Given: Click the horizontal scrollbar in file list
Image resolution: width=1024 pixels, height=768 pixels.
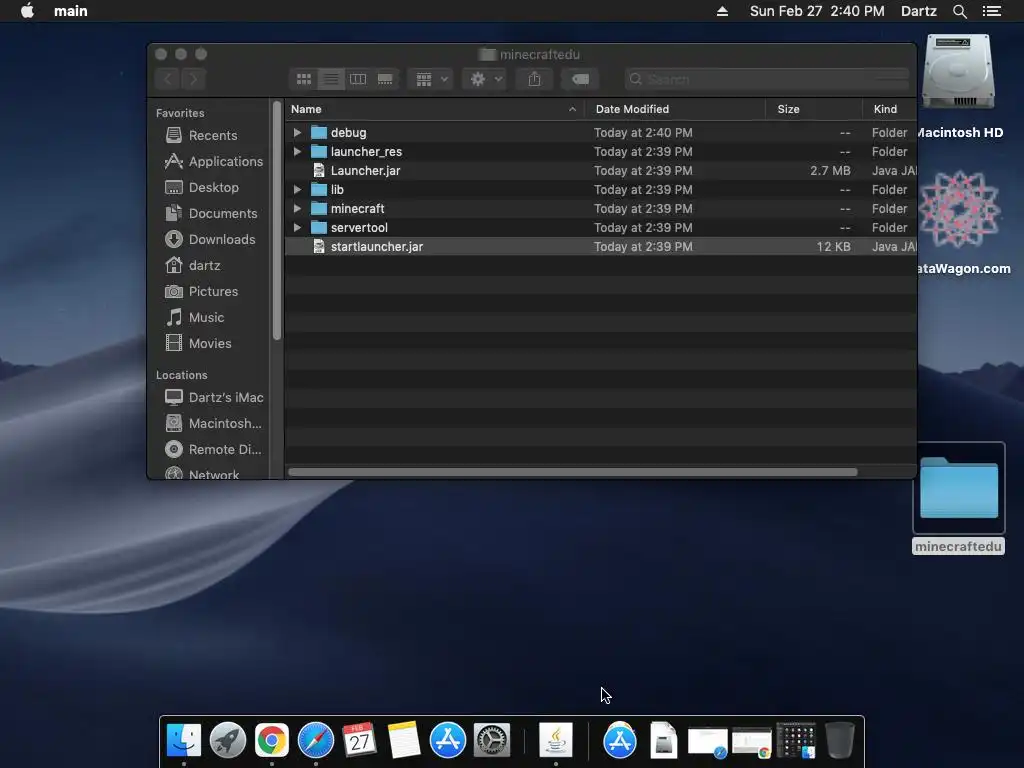Looking at the screenshot, I should tap(573, 472).
